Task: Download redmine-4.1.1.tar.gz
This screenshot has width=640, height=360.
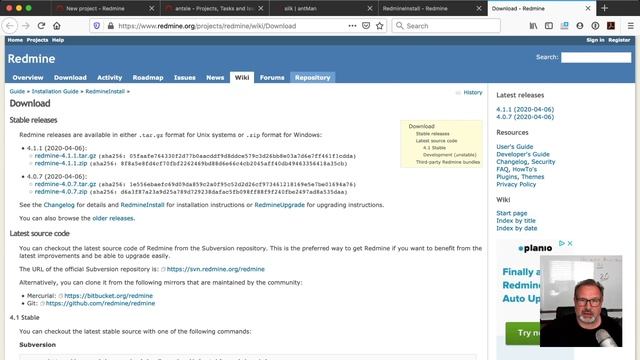Action: pyautogui.click(x=65, y=156)
